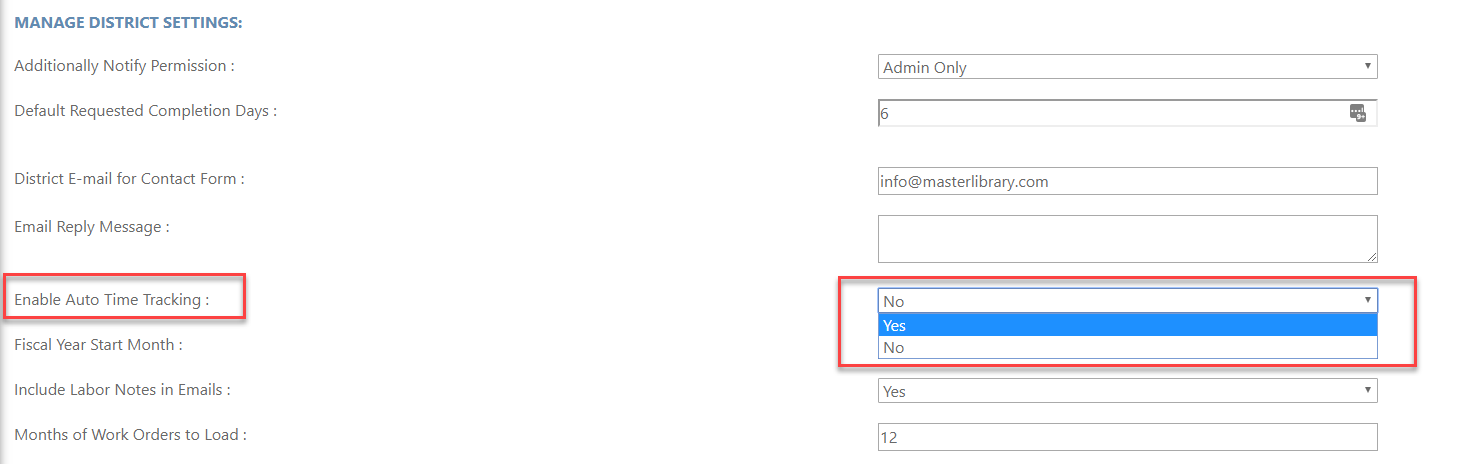Click the Default Requested Completion Days label
The width and height of the screenshot is (1475, 464).
point(145,110)
